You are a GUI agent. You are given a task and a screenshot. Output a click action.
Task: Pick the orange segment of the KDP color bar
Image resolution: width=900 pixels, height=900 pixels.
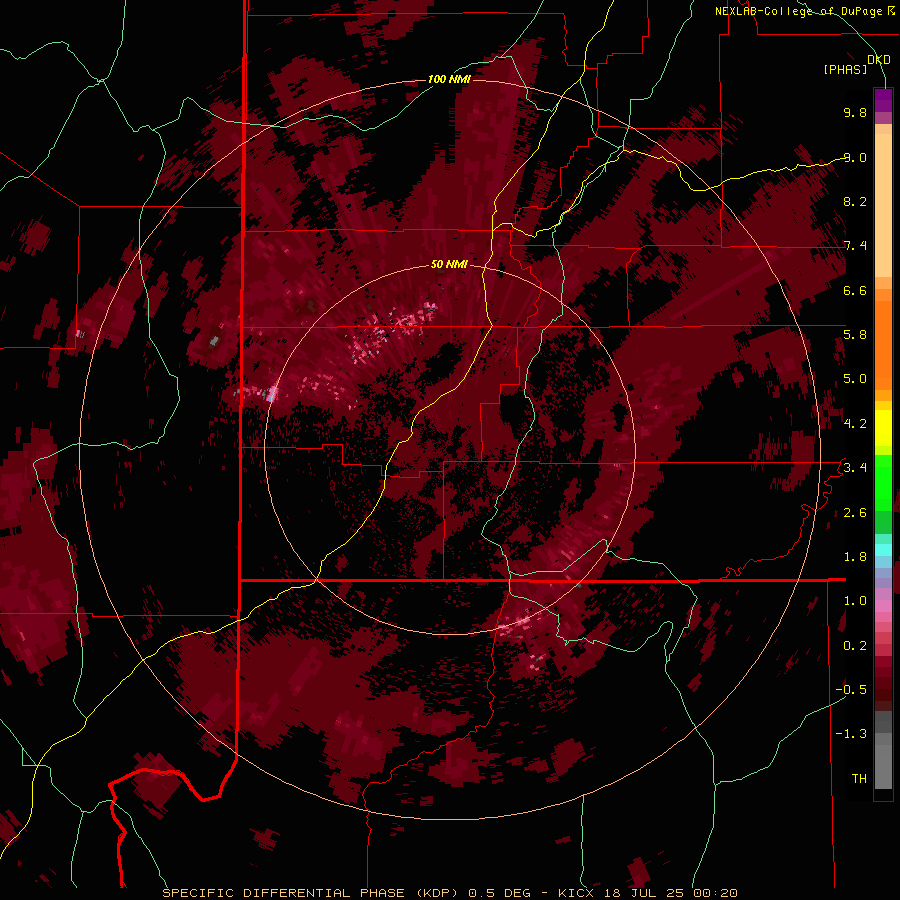pos(883,346)
